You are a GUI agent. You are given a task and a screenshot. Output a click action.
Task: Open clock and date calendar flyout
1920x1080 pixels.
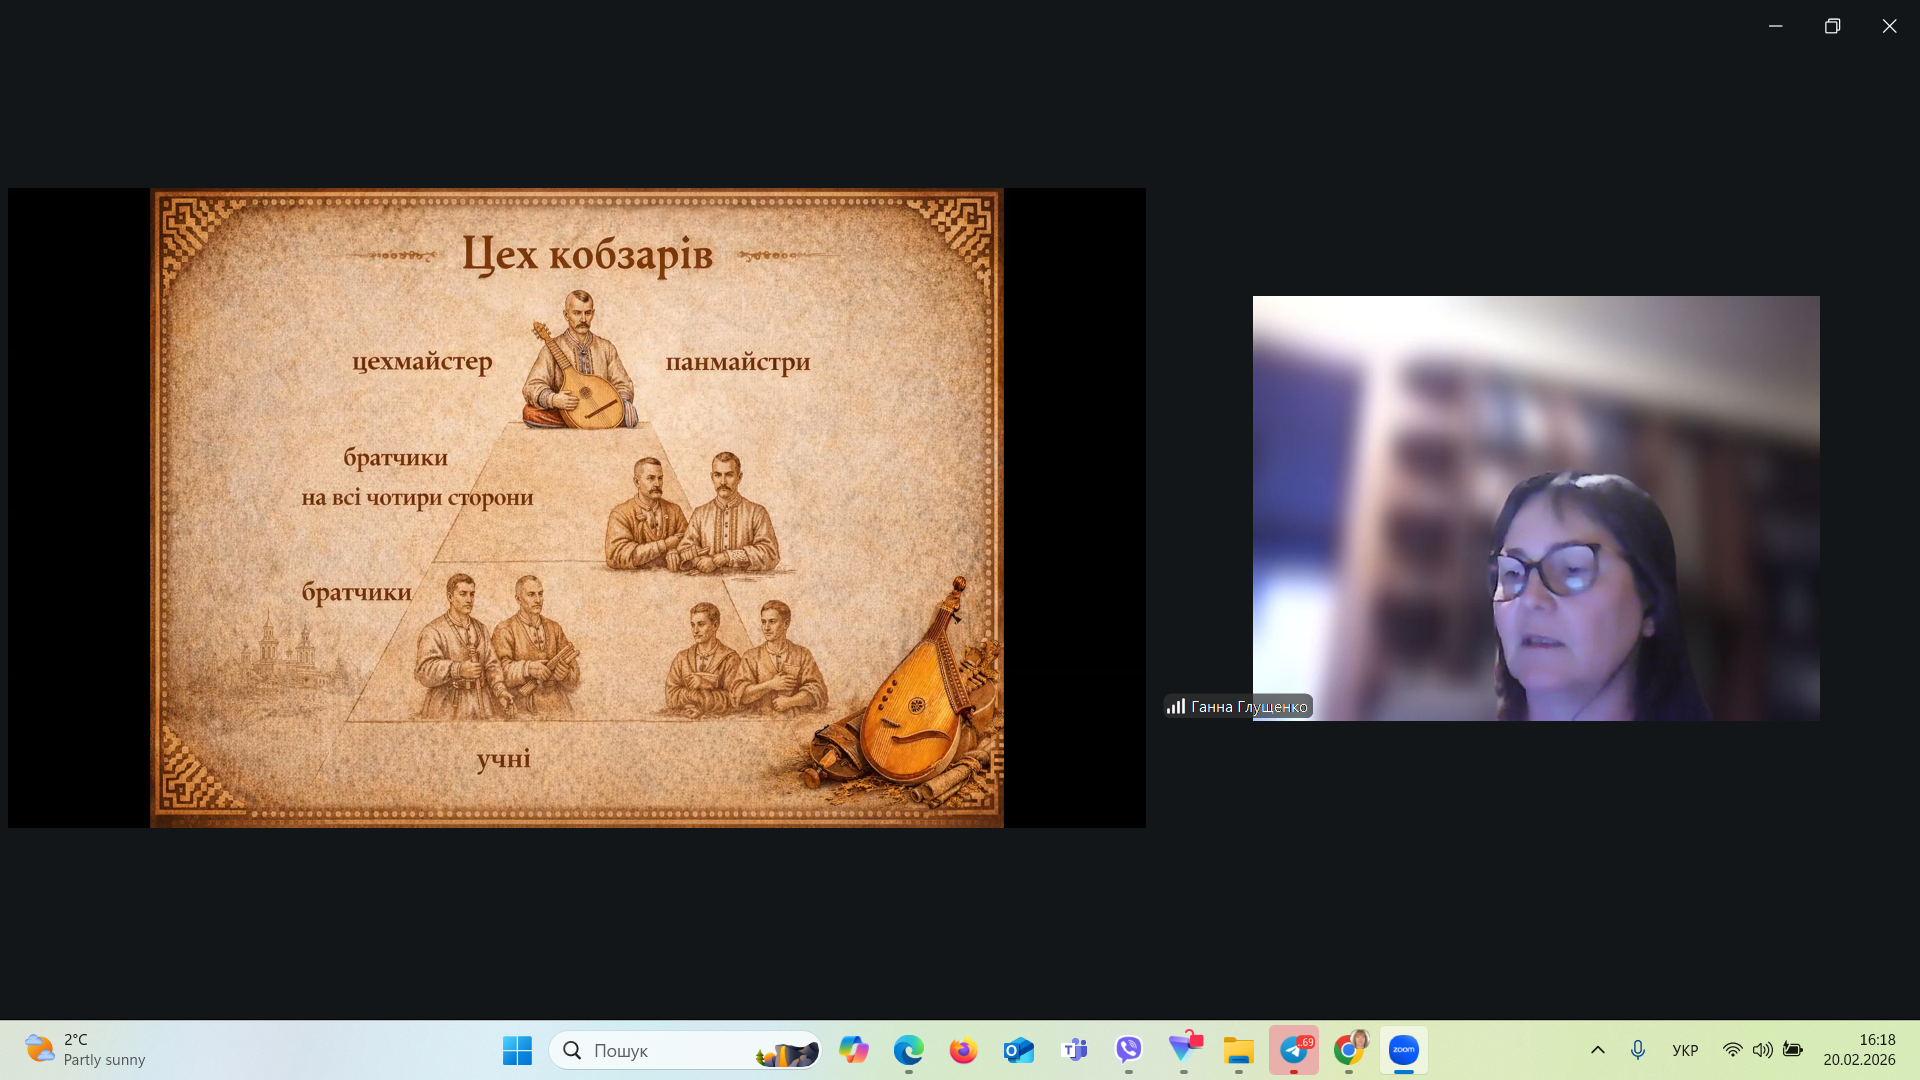point(1858,1050)
